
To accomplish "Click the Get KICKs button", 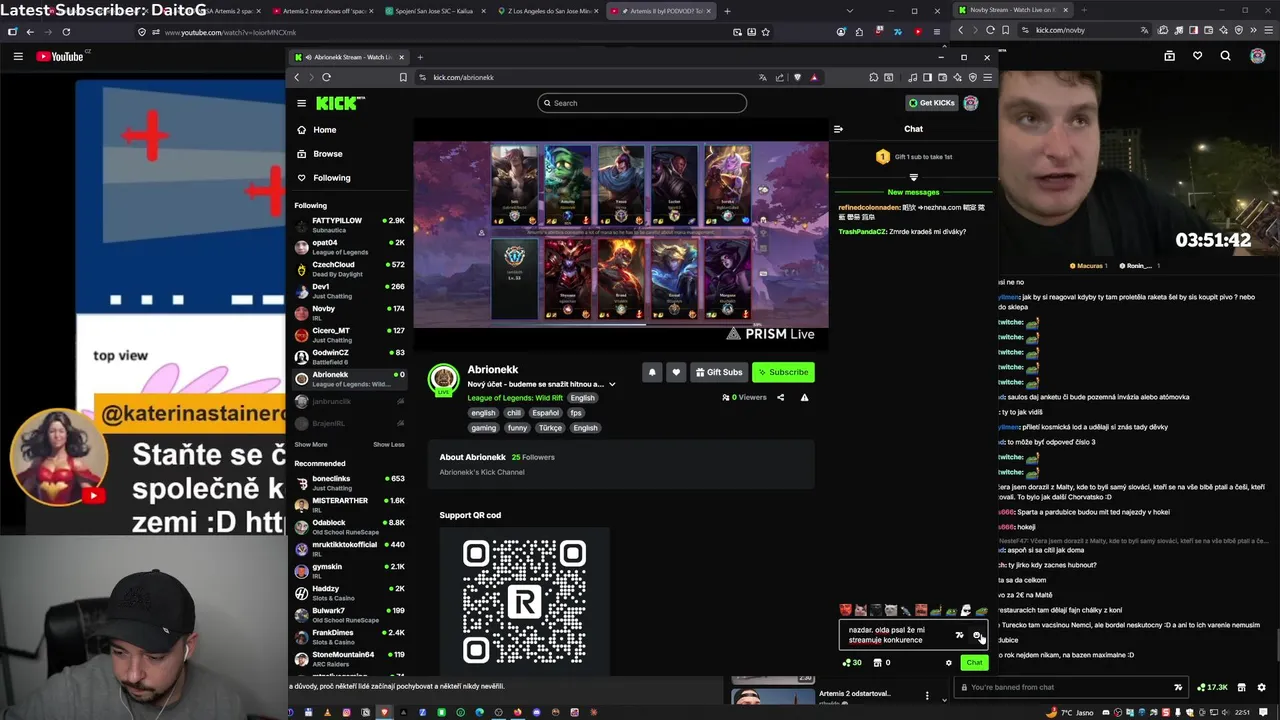I will (x=931, y=103).
